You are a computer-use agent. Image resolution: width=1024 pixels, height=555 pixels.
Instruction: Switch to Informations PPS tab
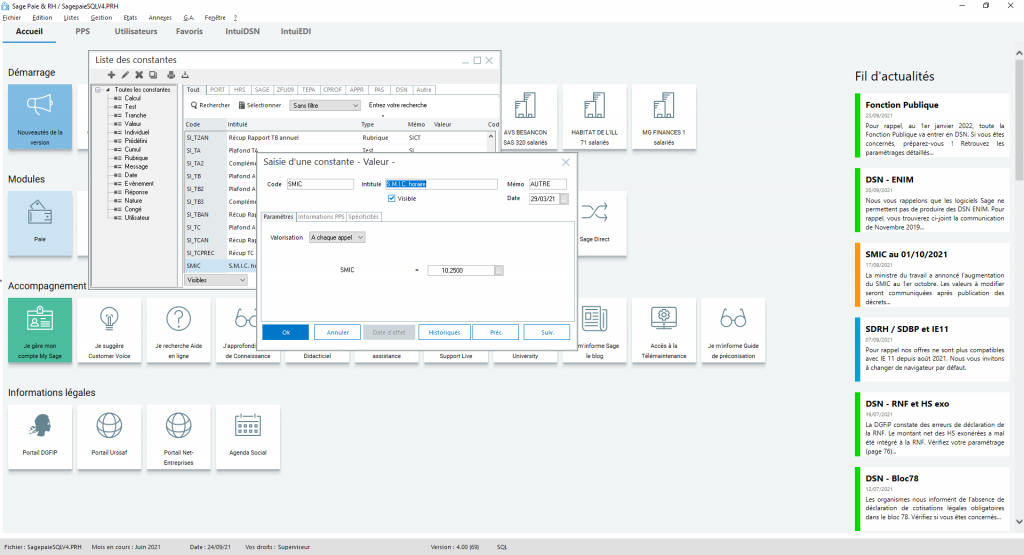click(320, 216)
